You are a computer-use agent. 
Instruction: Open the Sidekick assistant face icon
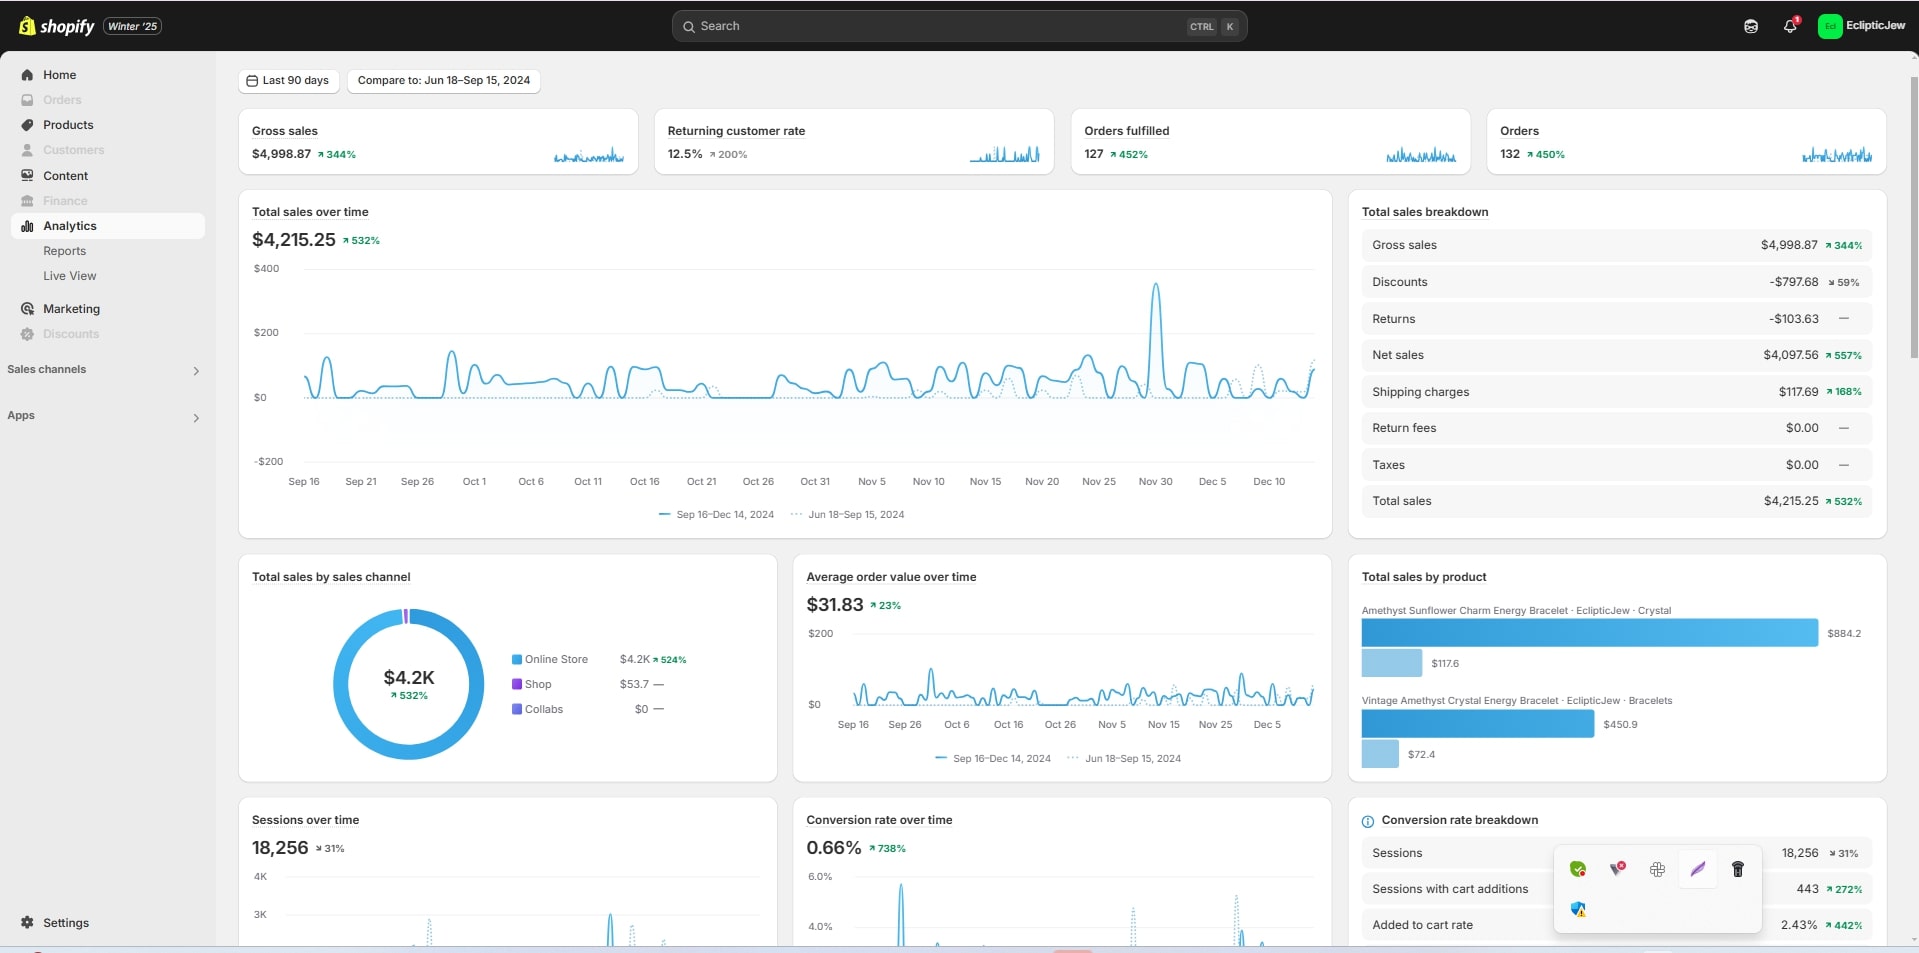pos(1750,26)
